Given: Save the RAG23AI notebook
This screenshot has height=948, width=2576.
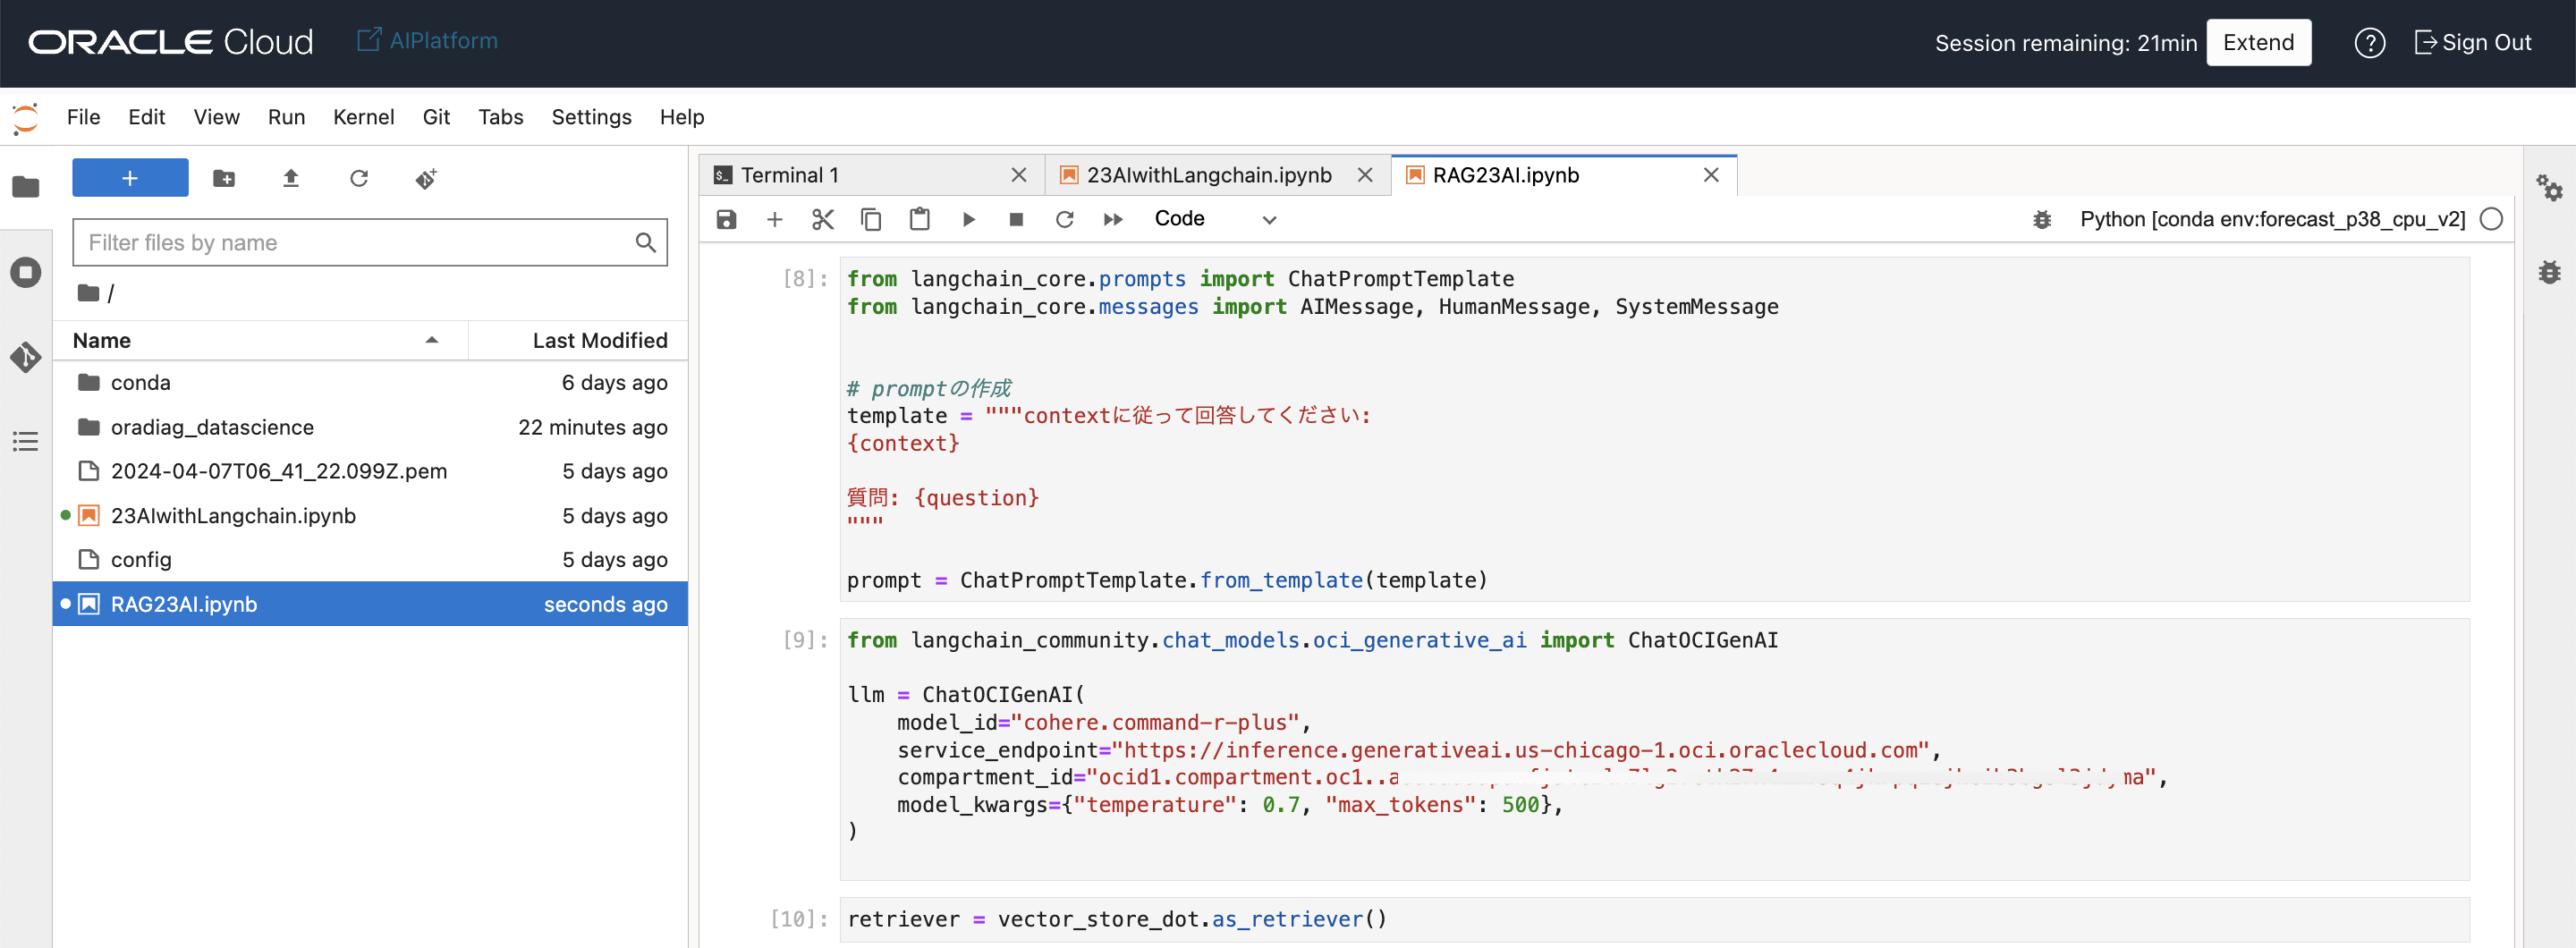Looking at the screenshot, I should tap(727, 219).
